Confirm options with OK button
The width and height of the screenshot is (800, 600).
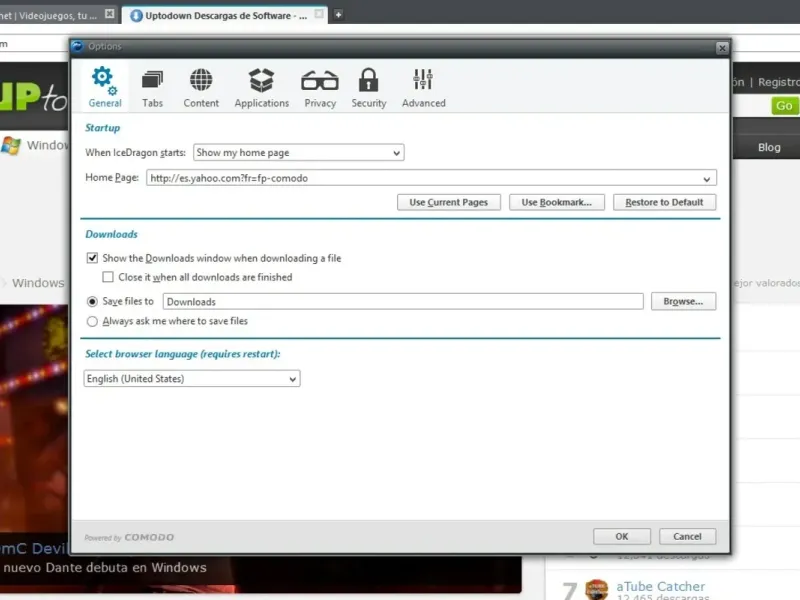click(621, 536)
